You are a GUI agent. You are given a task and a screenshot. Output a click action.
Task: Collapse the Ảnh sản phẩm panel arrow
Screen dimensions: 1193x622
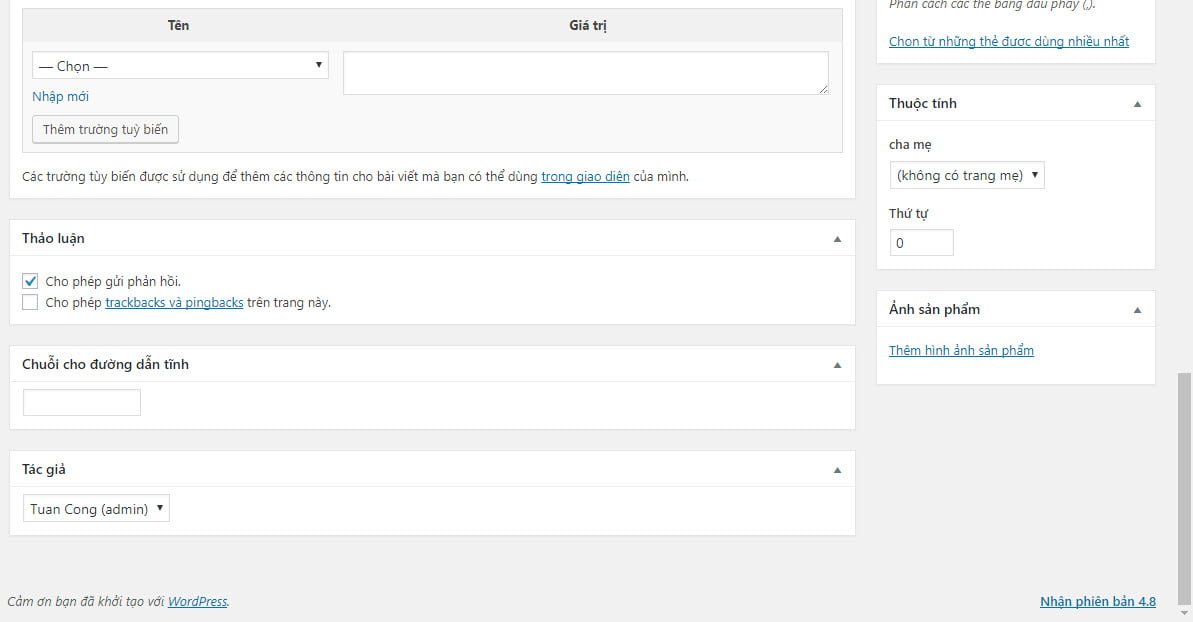[1137, 310]
